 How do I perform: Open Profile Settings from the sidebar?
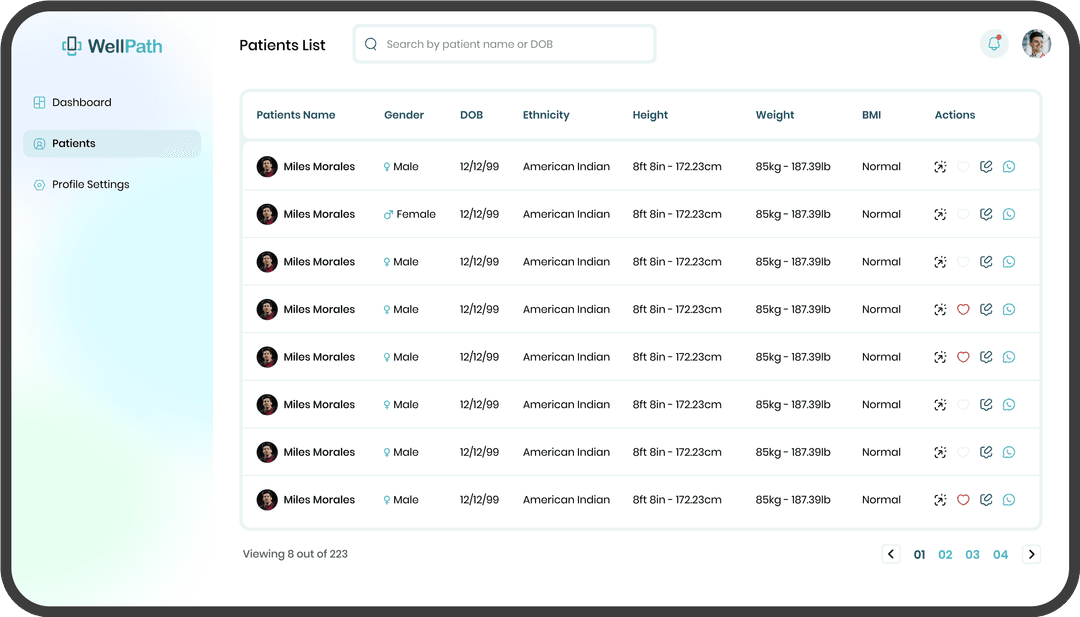[91, 184]
